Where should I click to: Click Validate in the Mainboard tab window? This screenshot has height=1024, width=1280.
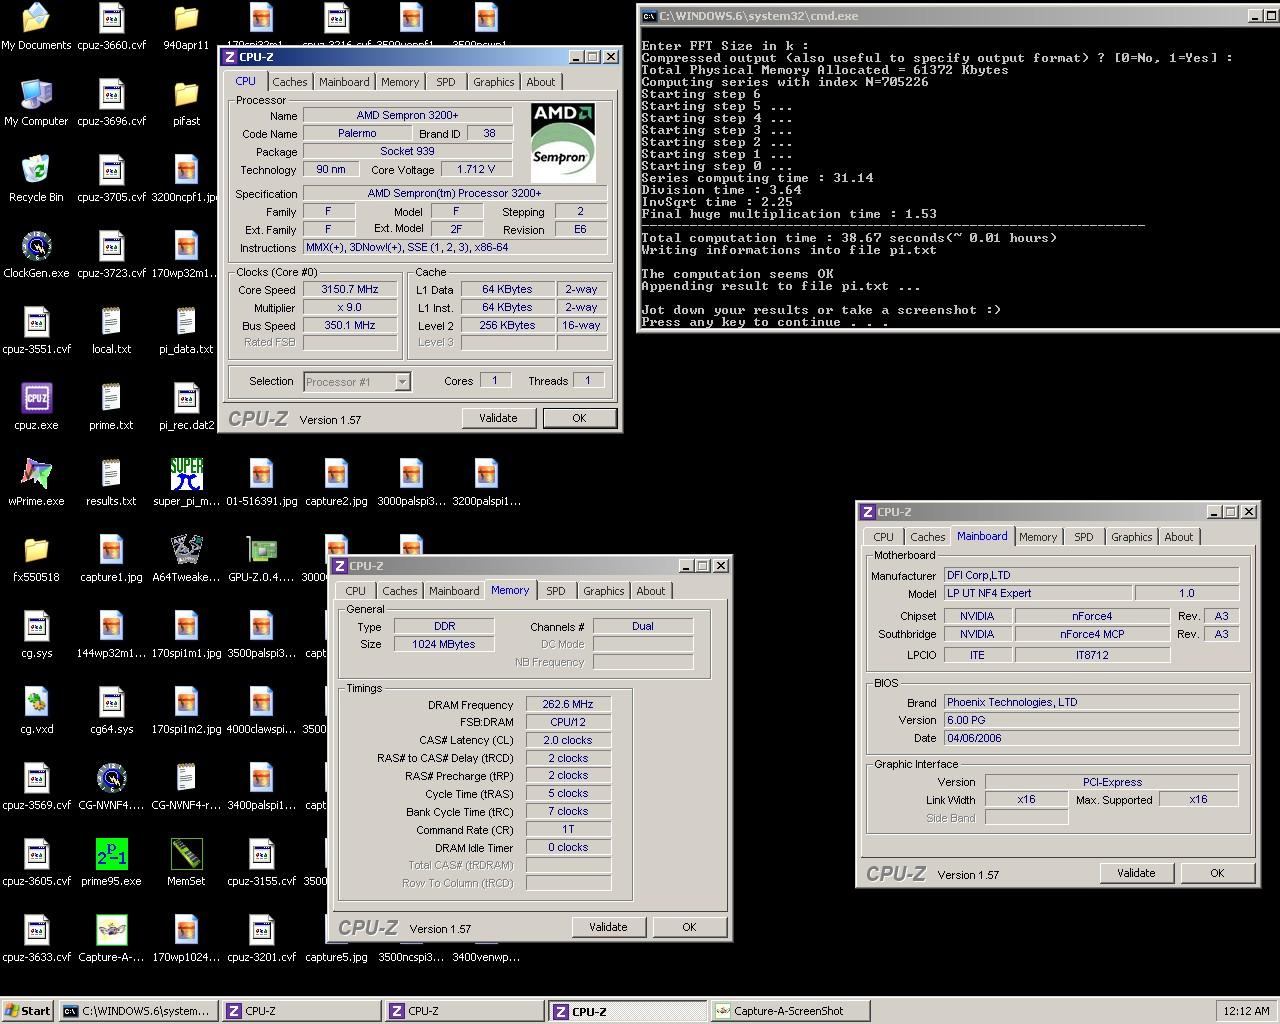(x=1136, y=873)
